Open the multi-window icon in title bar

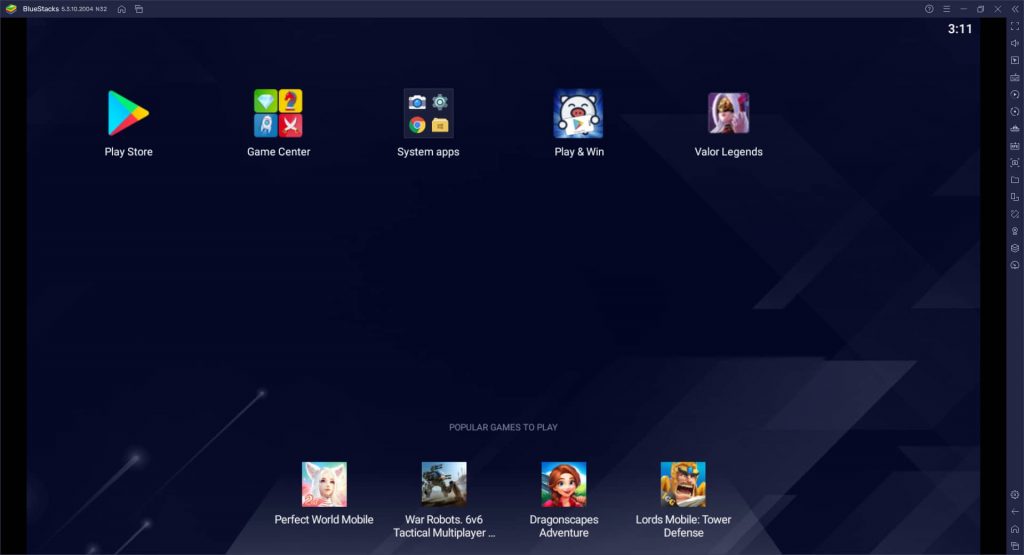tap(138, 9)
